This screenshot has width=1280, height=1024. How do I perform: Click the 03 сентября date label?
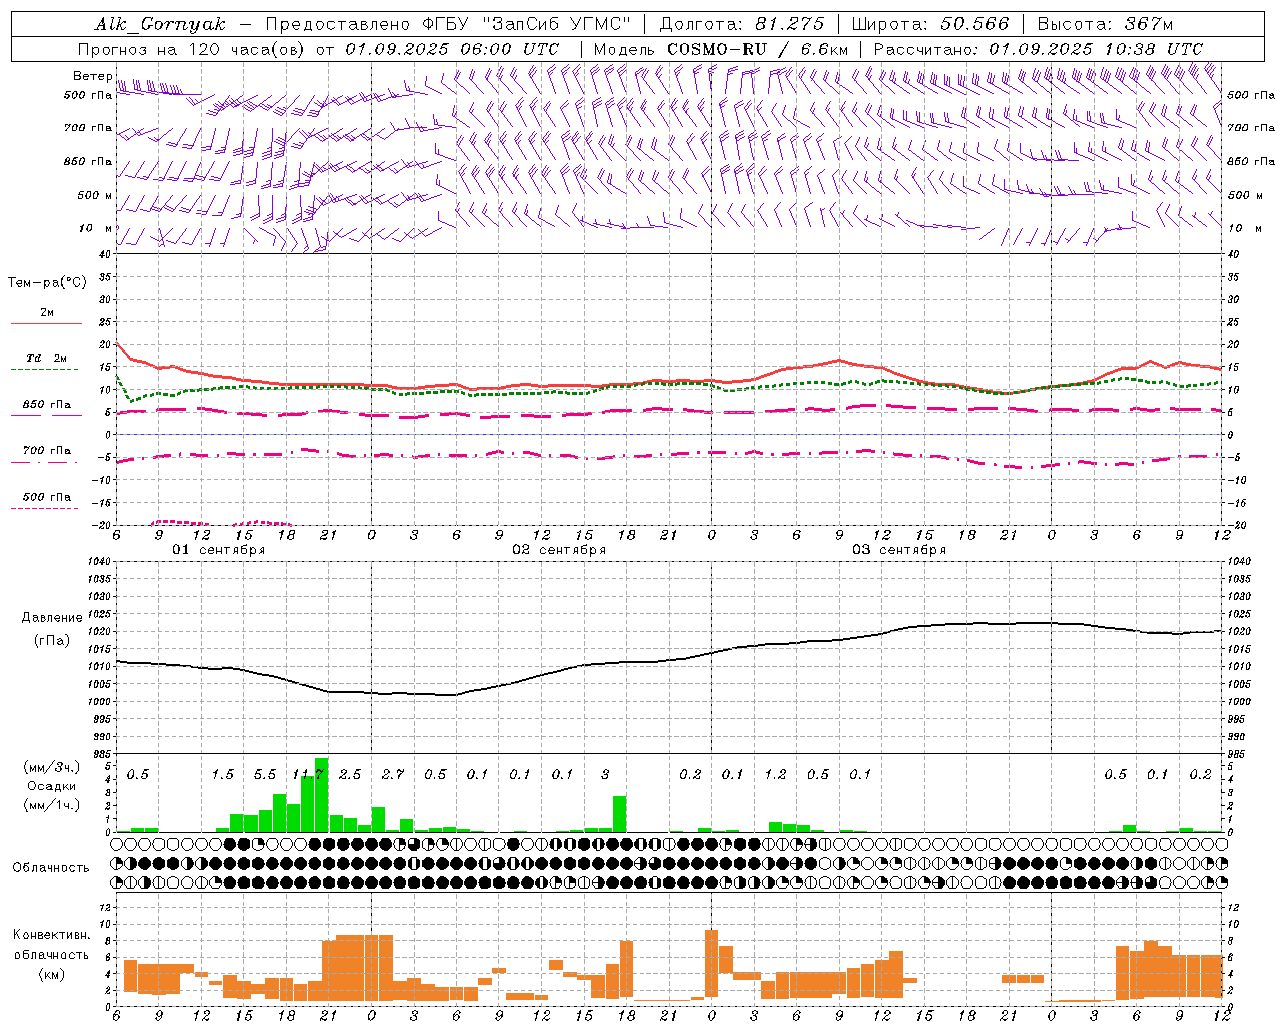tap(899, 550)
